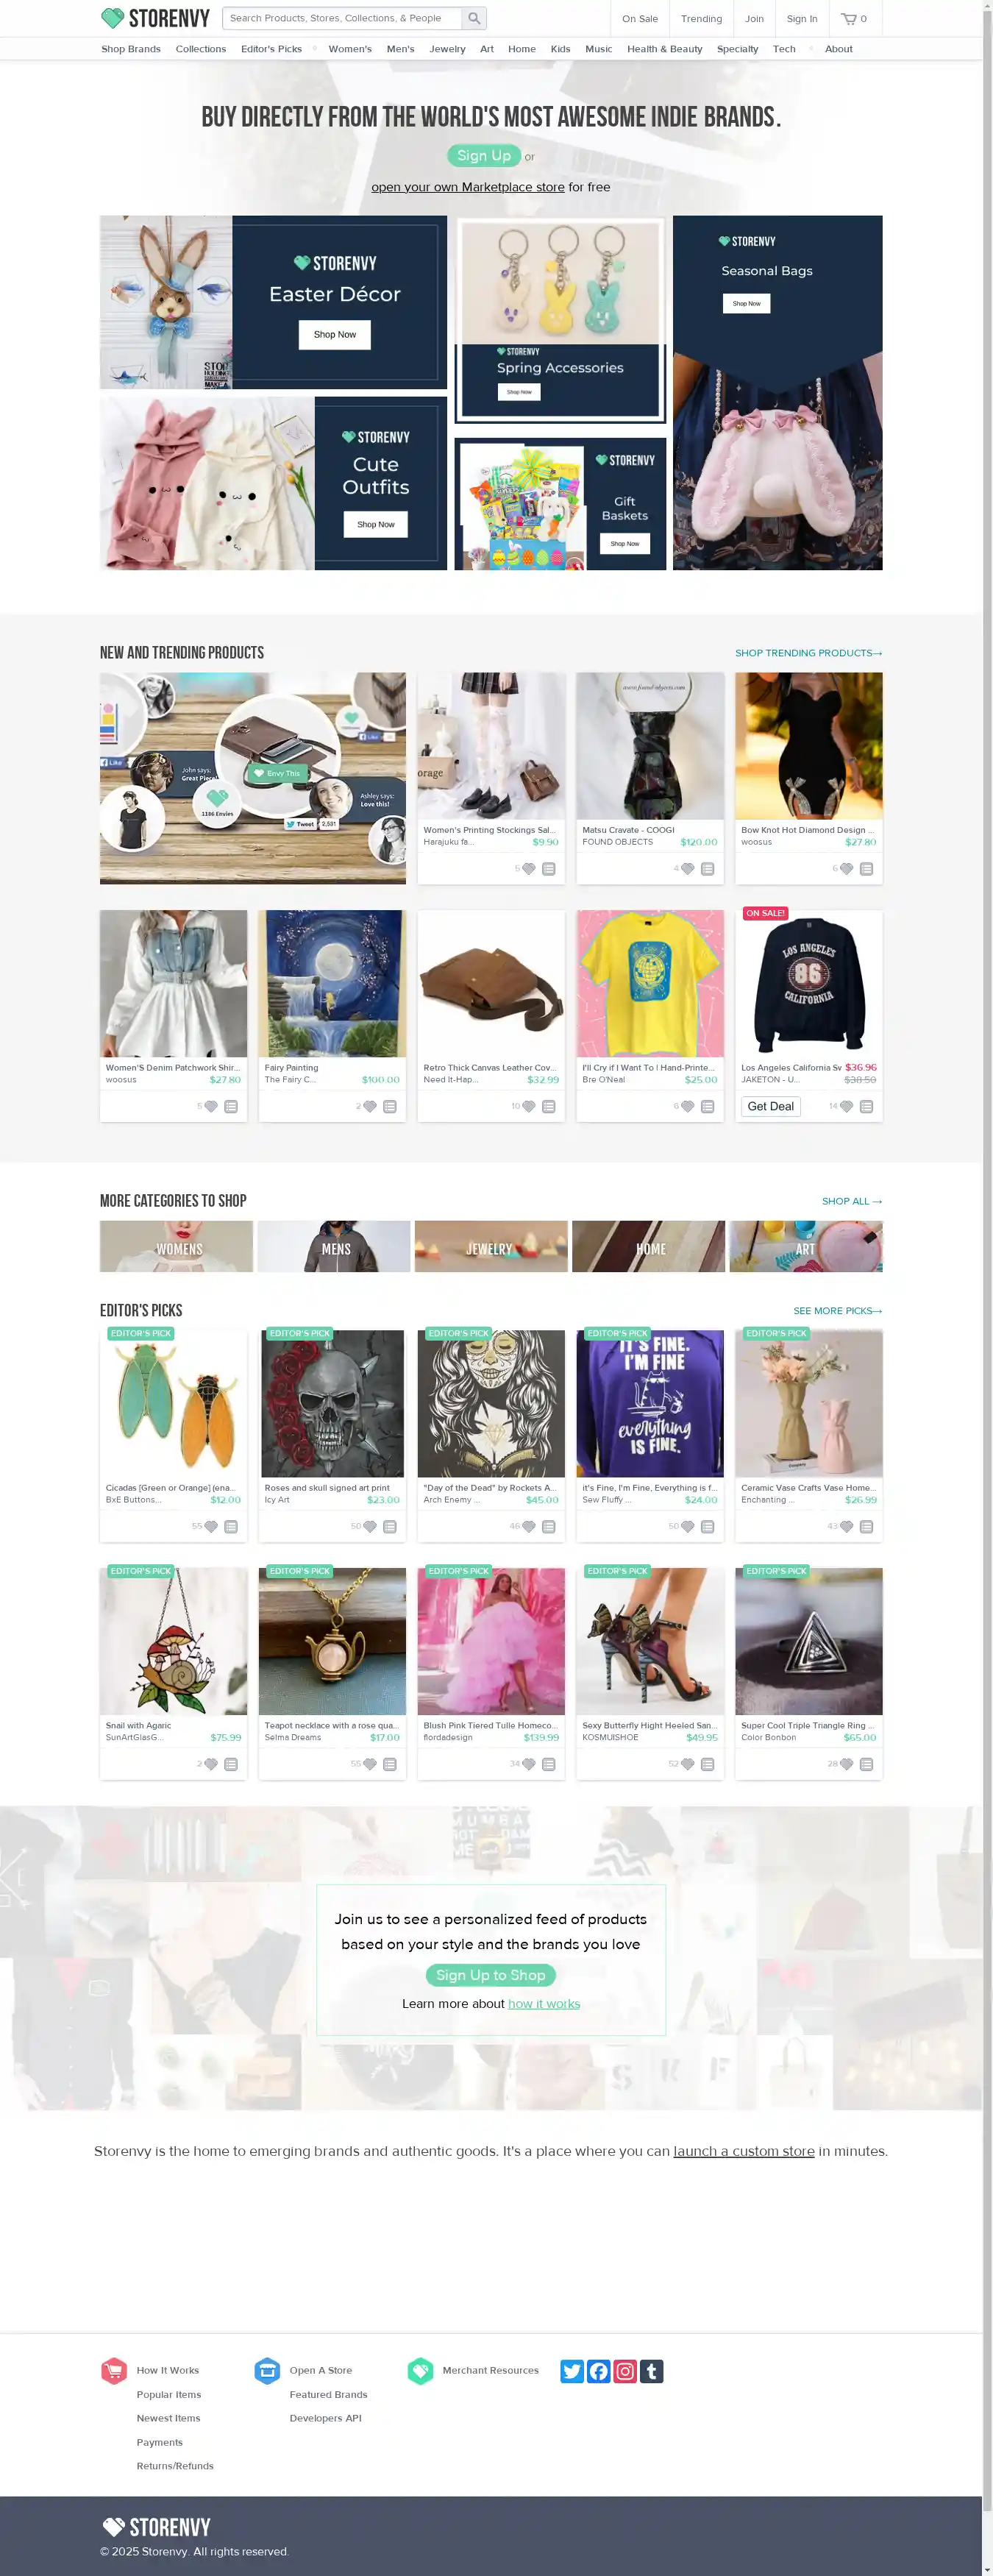Click the search magnifier icon
The width and height of the screenshot is (993, 2576).
474,18
